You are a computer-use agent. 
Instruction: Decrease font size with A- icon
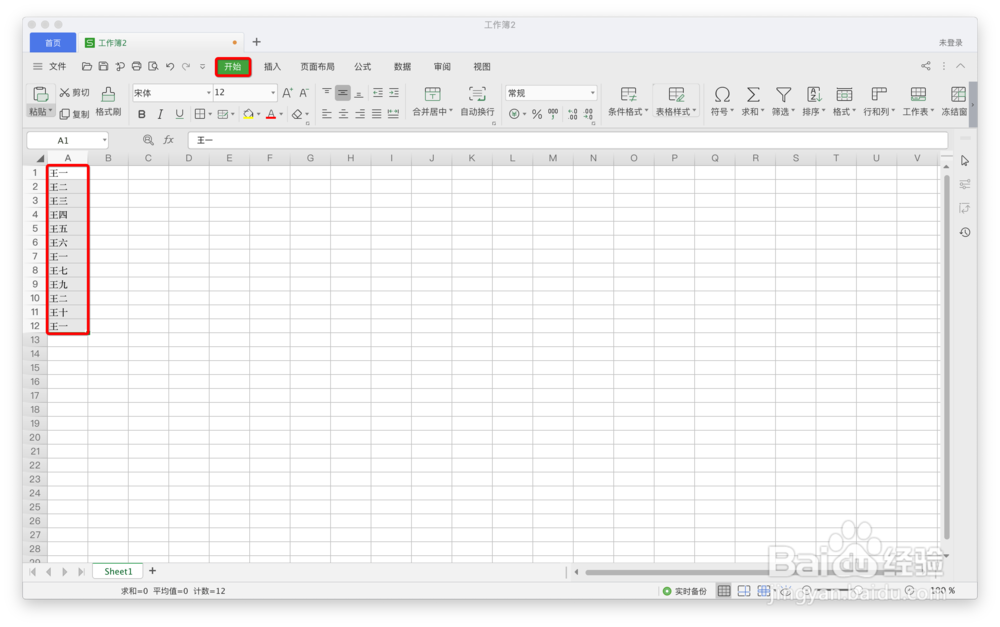(304, 93)
